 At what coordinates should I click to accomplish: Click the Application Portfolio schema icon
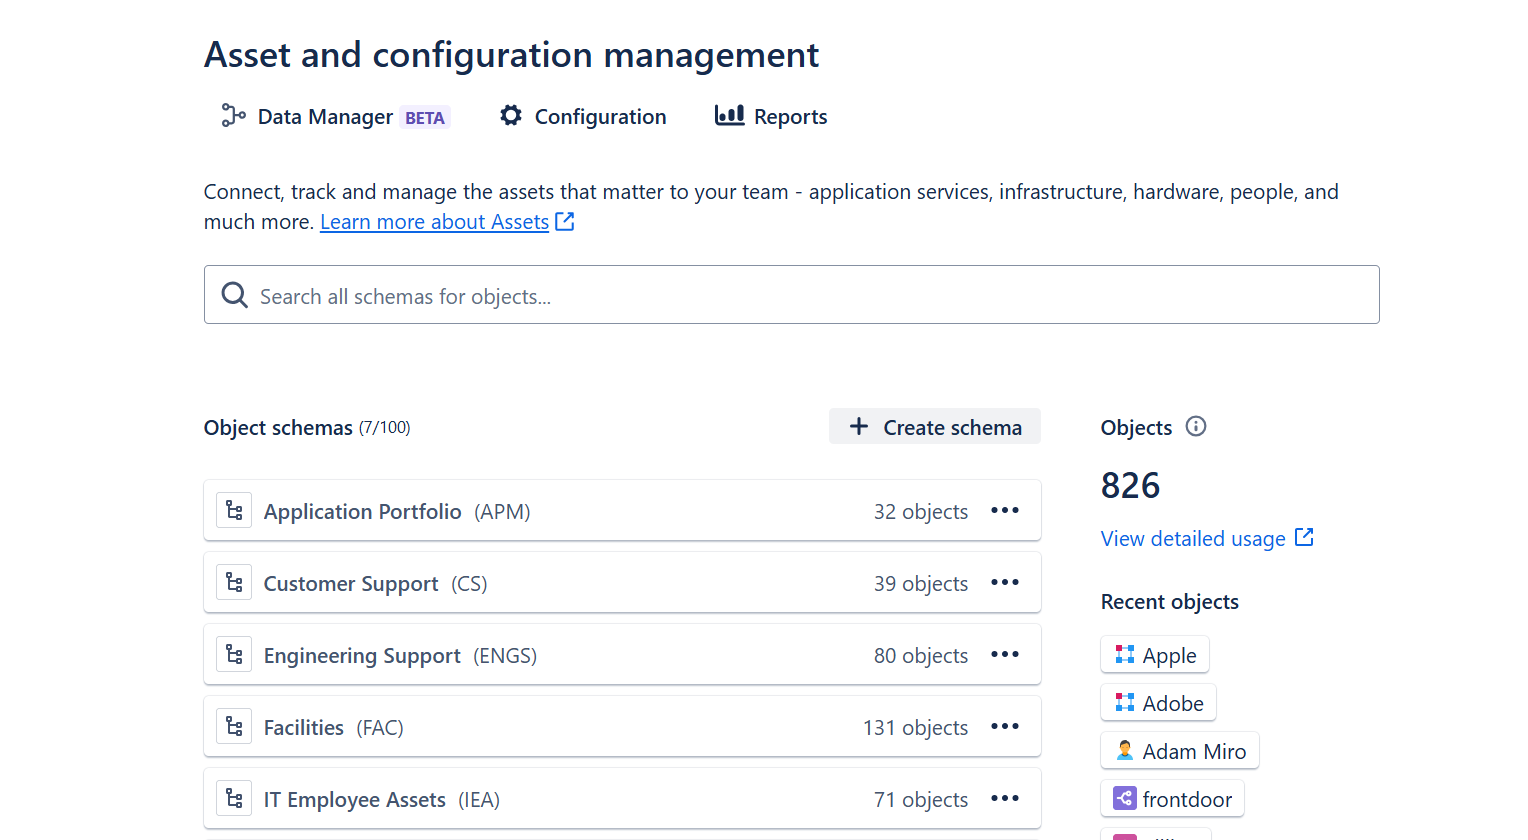[234, 511]
